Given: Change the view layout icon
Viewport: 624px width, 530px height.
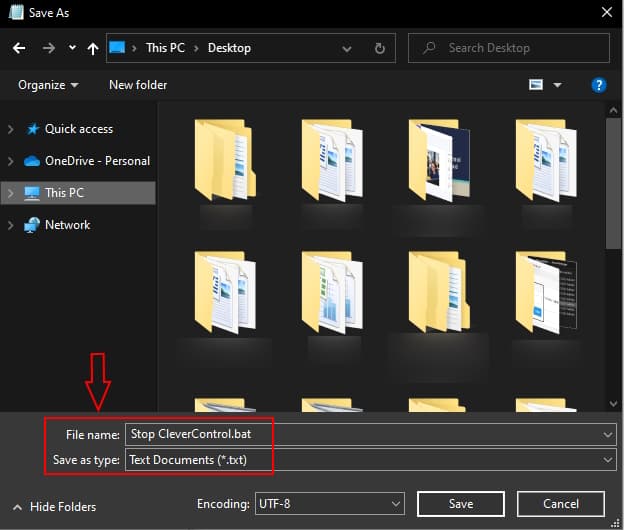Looking at the screenshot, I should [x=536, y=84].
